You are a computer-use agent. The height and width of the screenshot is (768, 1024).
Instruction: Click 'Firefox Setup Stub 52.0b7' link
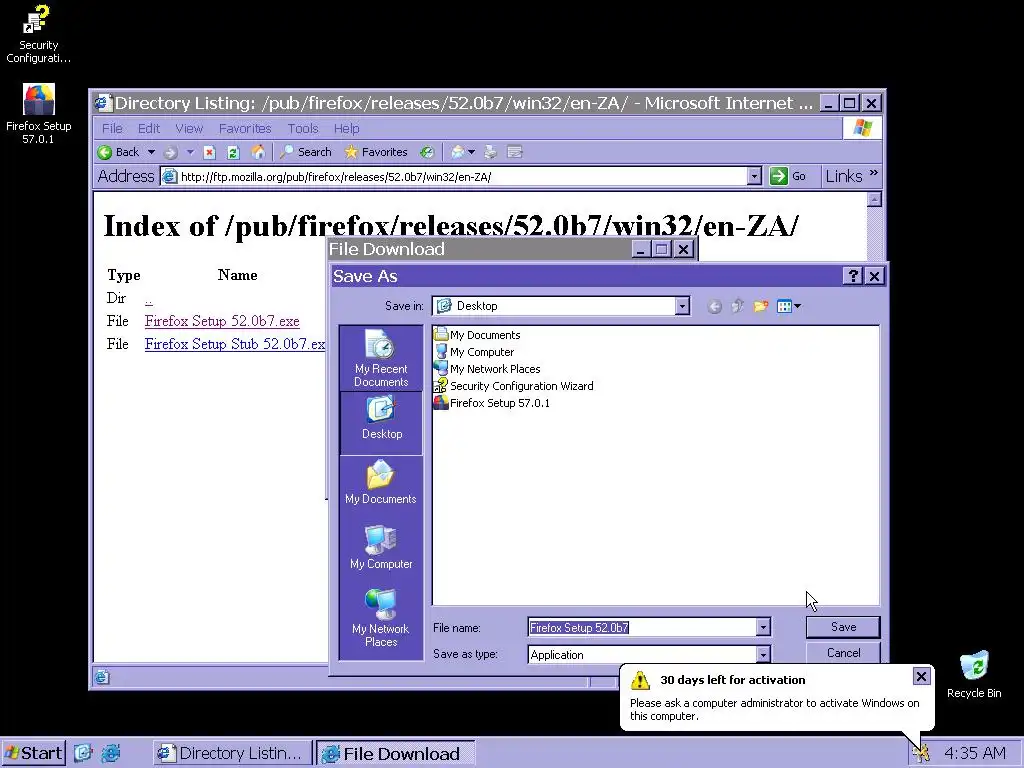tap(235, 344)
